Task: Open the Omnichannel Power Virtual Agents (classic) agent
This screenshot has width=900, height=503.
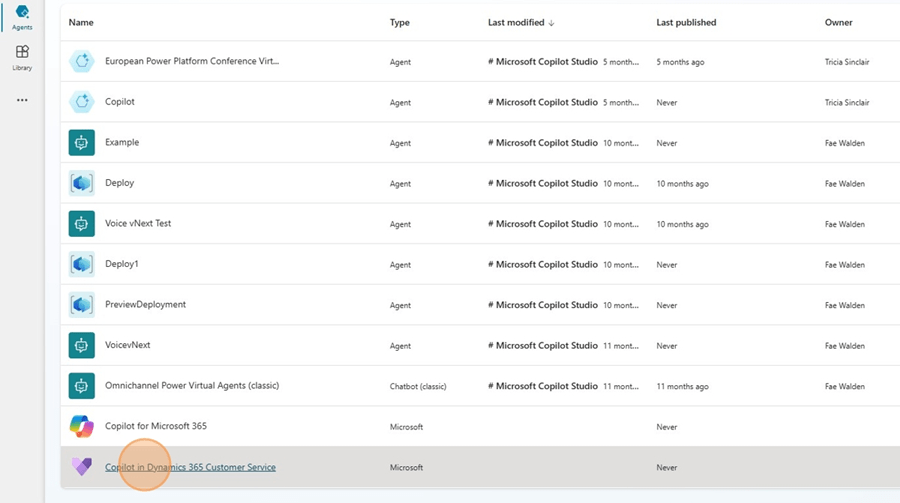Action: coord(191,386)
